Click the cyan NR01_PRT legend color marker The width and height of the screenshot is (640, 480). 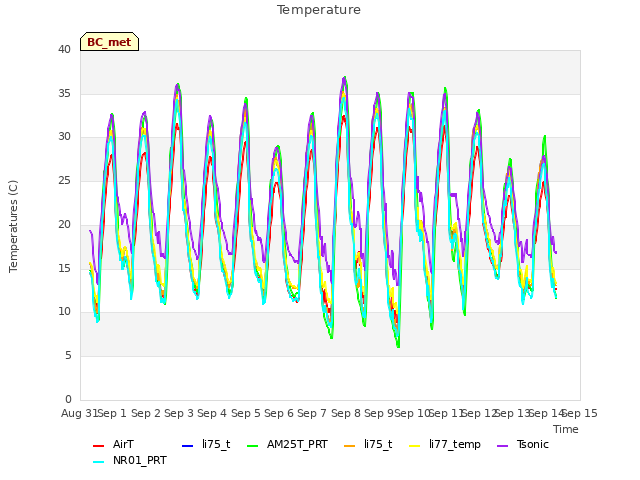98,462
